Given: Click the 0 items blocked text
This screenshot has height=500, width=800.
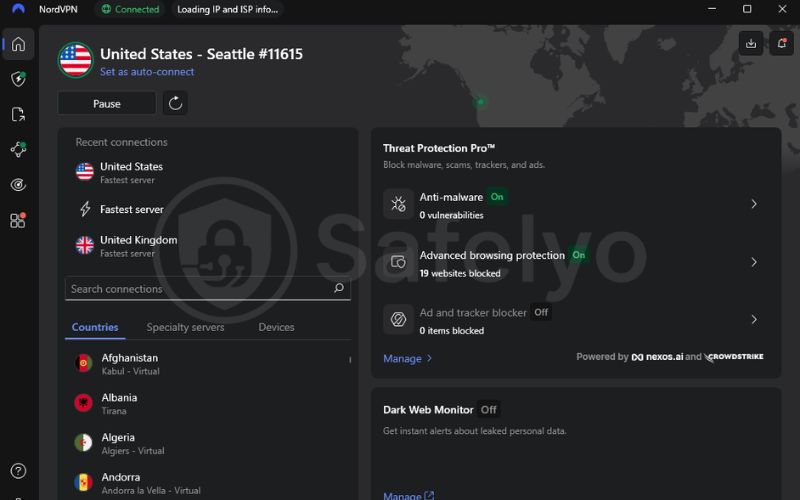Looking at the screenshot, I should pos(452,331).
